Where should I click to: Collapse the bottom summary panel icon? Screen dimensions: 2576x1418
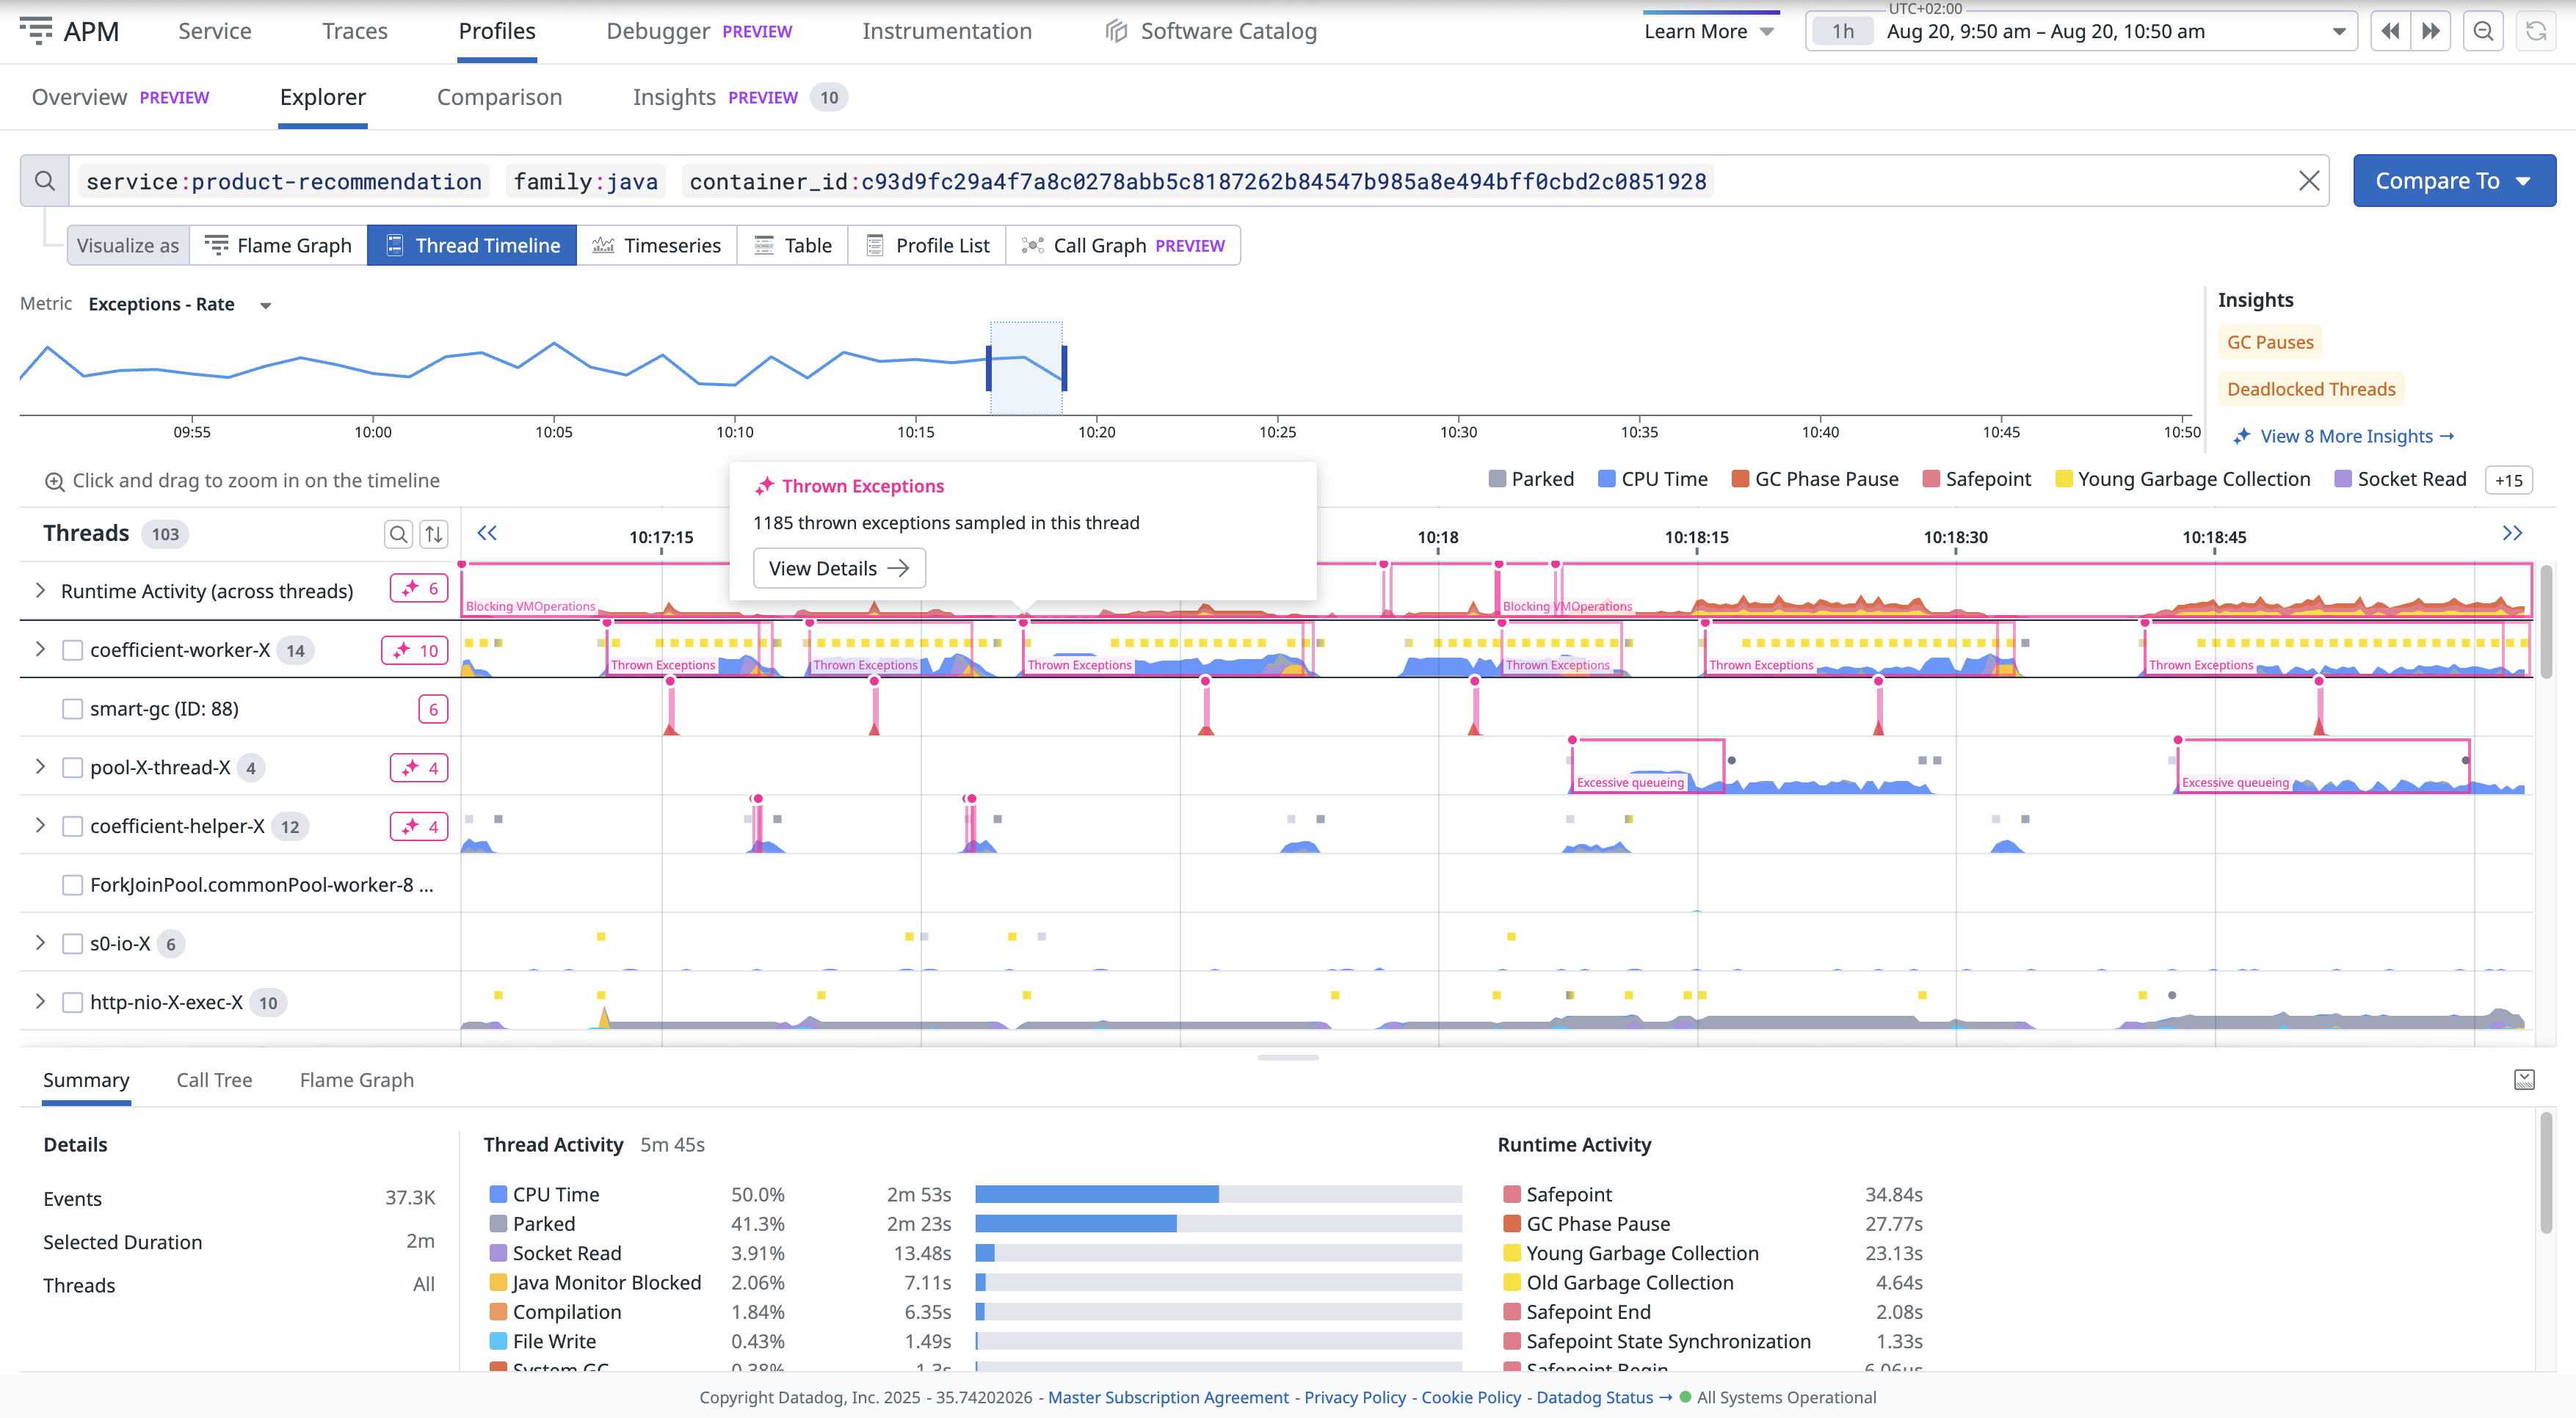click(2524, 1079)
